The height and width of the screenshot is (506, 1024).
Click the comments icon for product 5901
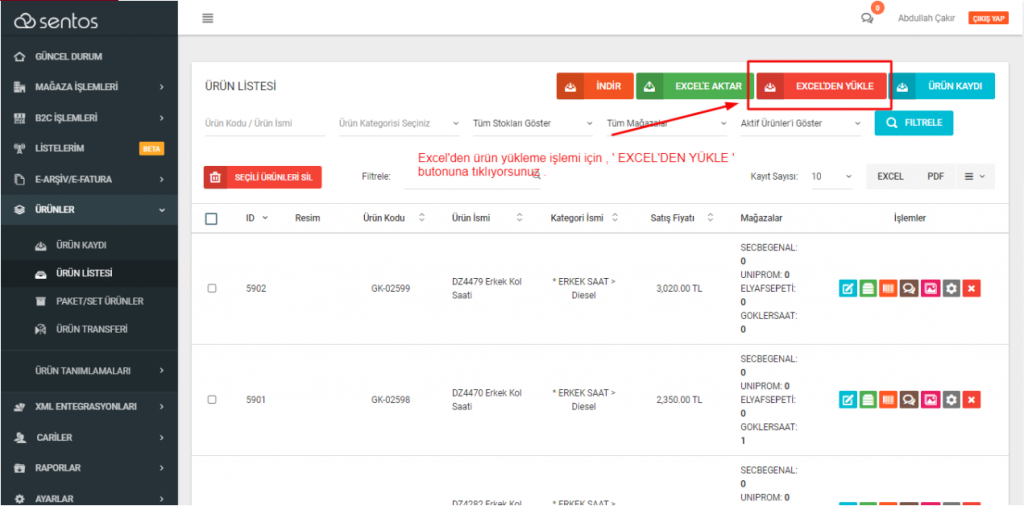pyautogui.click(x=910, y=399)
